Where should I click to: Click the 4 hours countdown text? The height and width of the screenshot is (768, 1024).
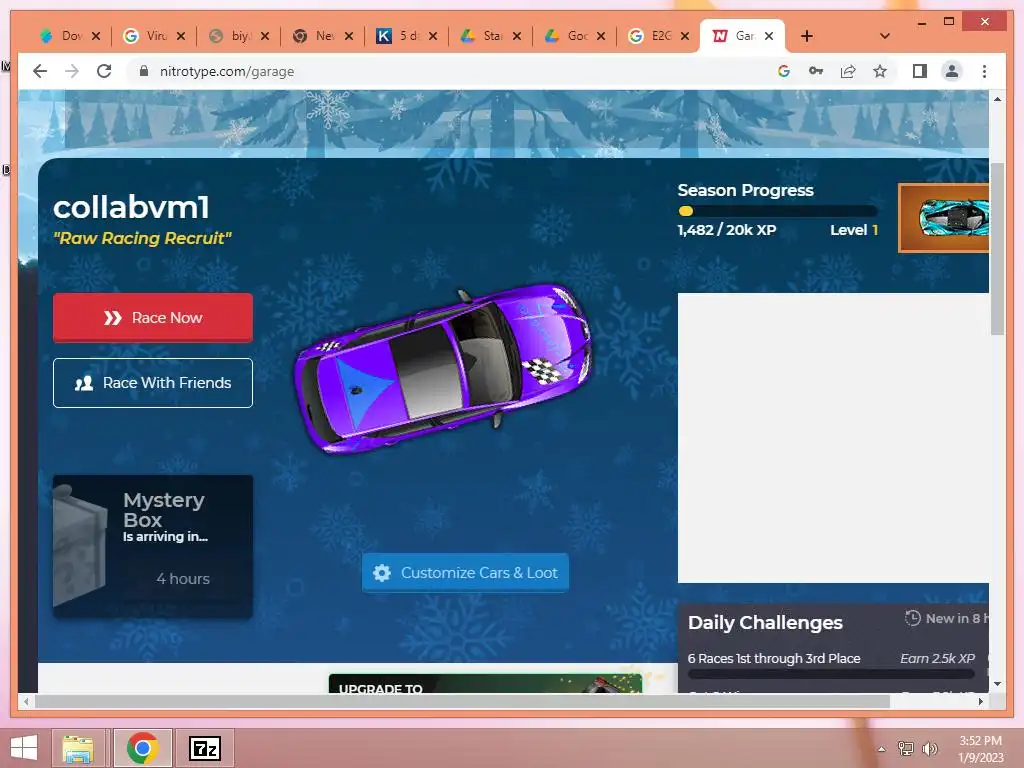point(183,579)
